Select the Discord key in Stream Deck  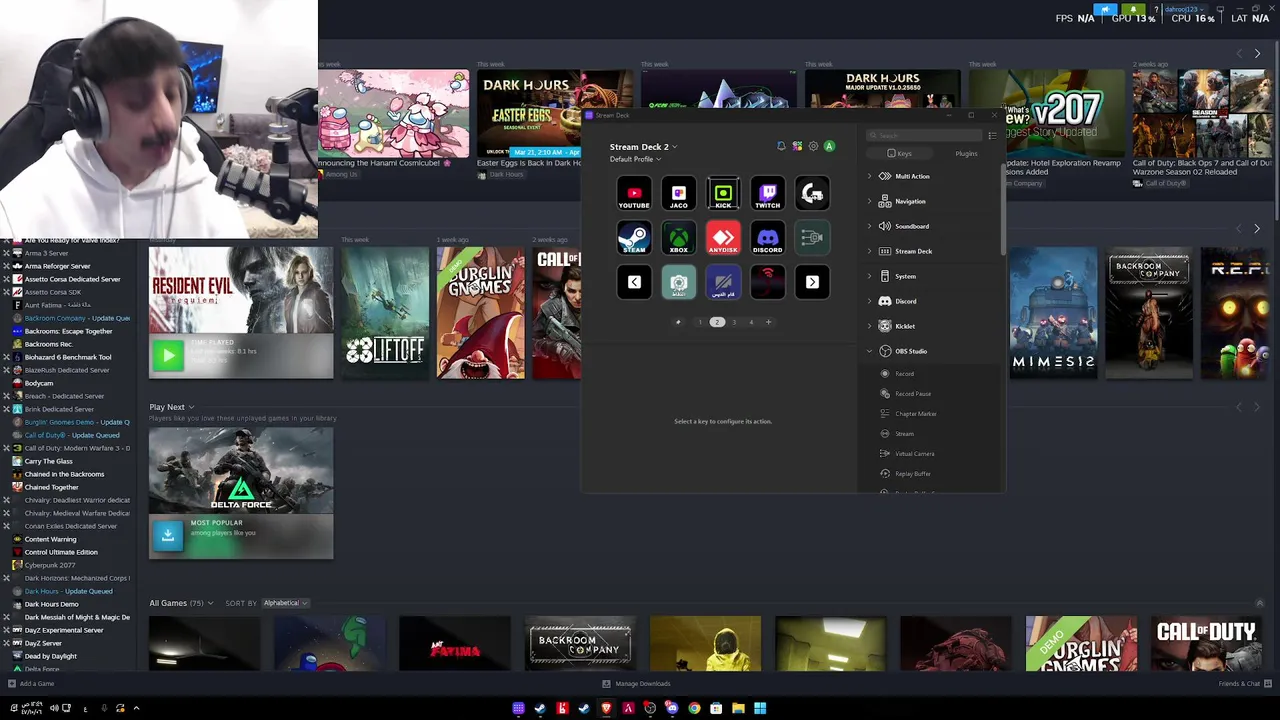pos(768,238)
